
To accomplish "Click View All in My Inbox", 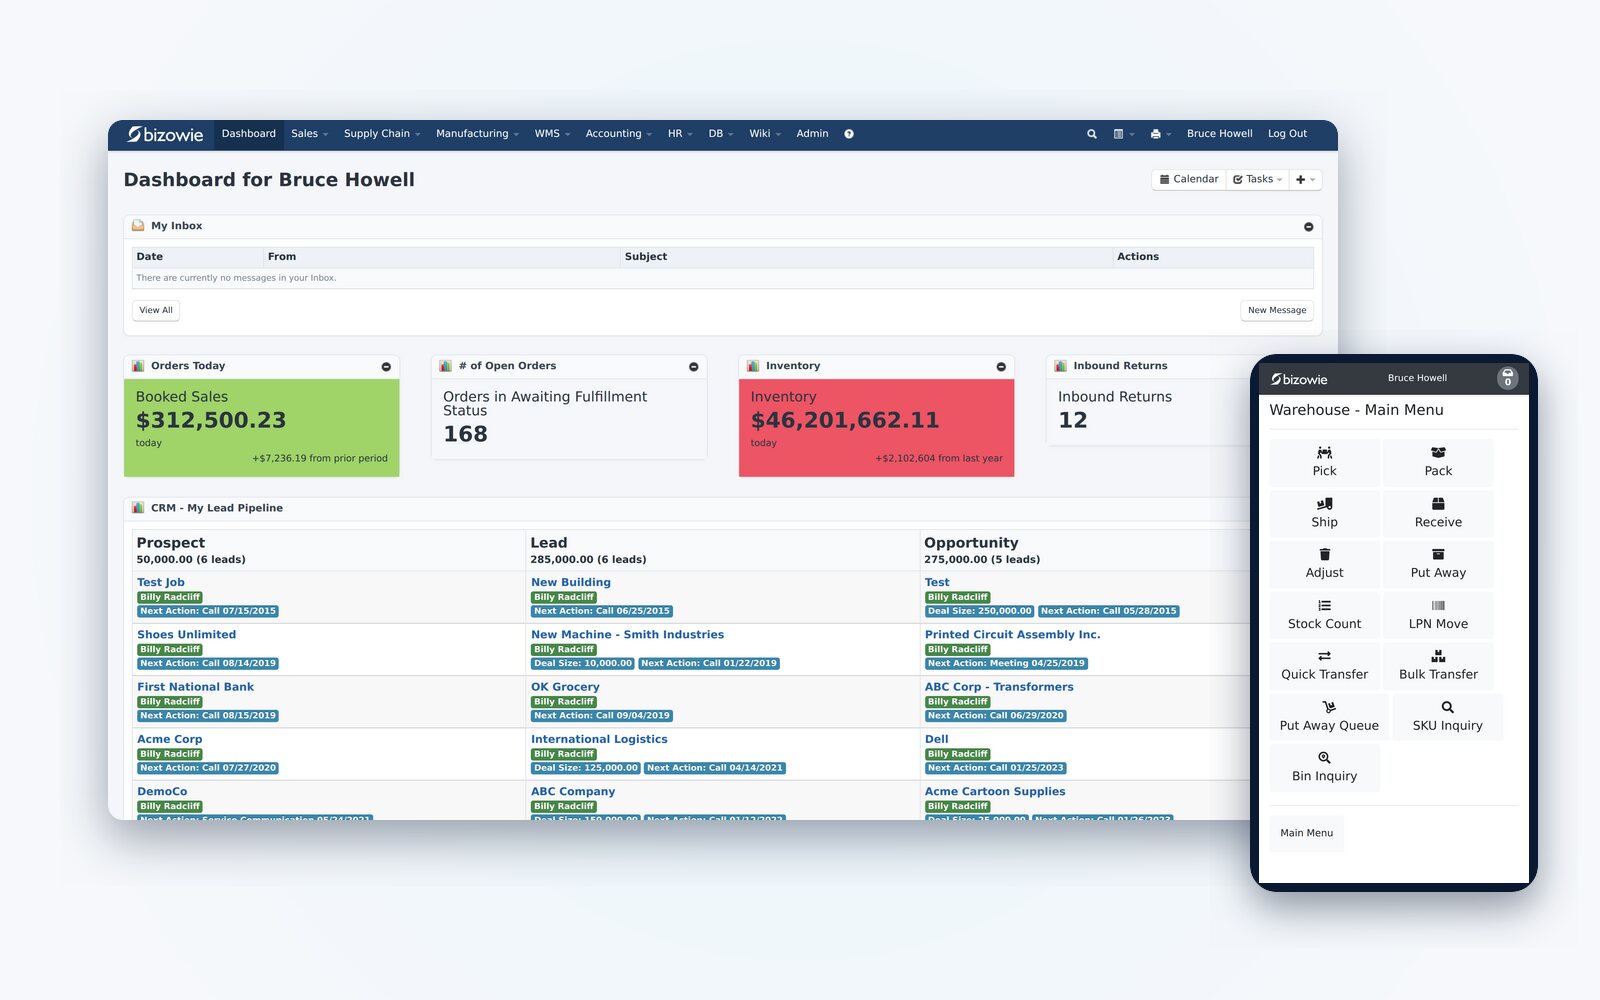I will point(156,311).
